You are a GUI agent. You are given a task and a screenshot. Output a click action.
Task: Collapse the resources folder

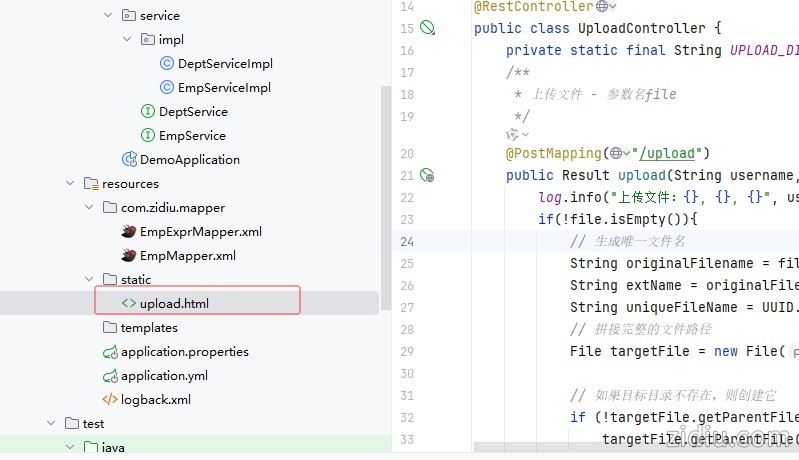pyautogui.click(x=70, y=184)
